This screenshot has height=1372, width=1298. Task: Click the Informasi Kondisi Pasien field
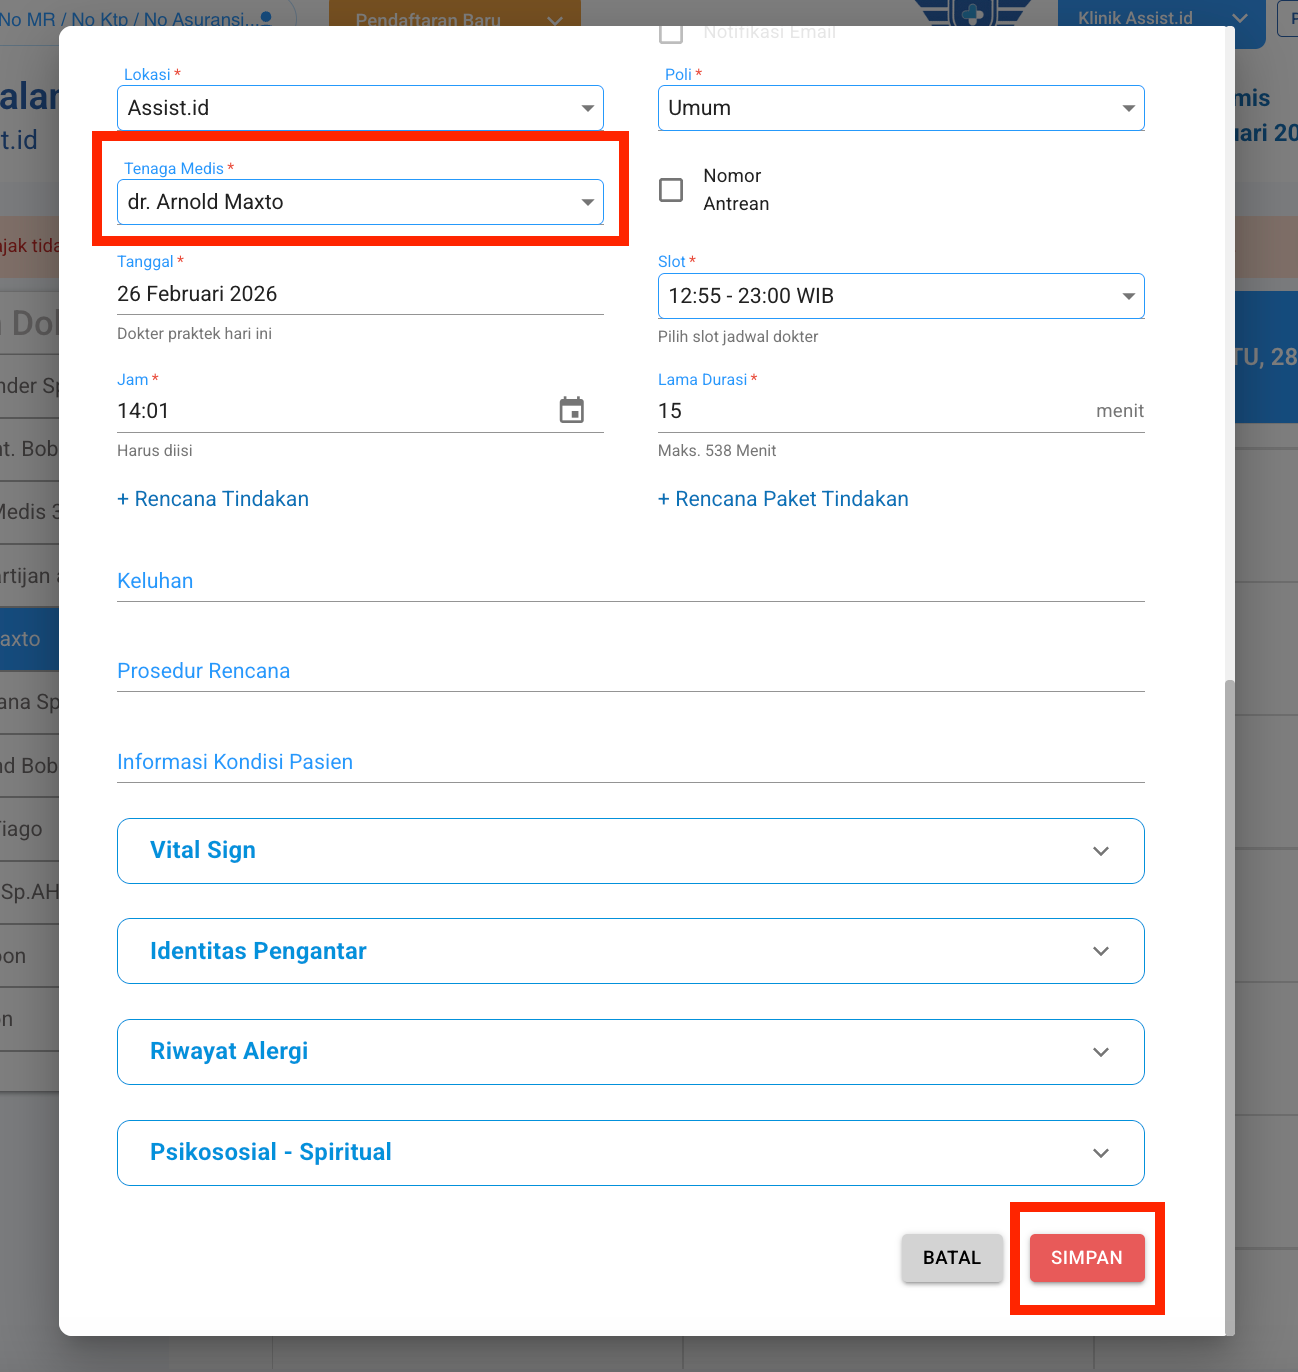[x=630, y=762]
